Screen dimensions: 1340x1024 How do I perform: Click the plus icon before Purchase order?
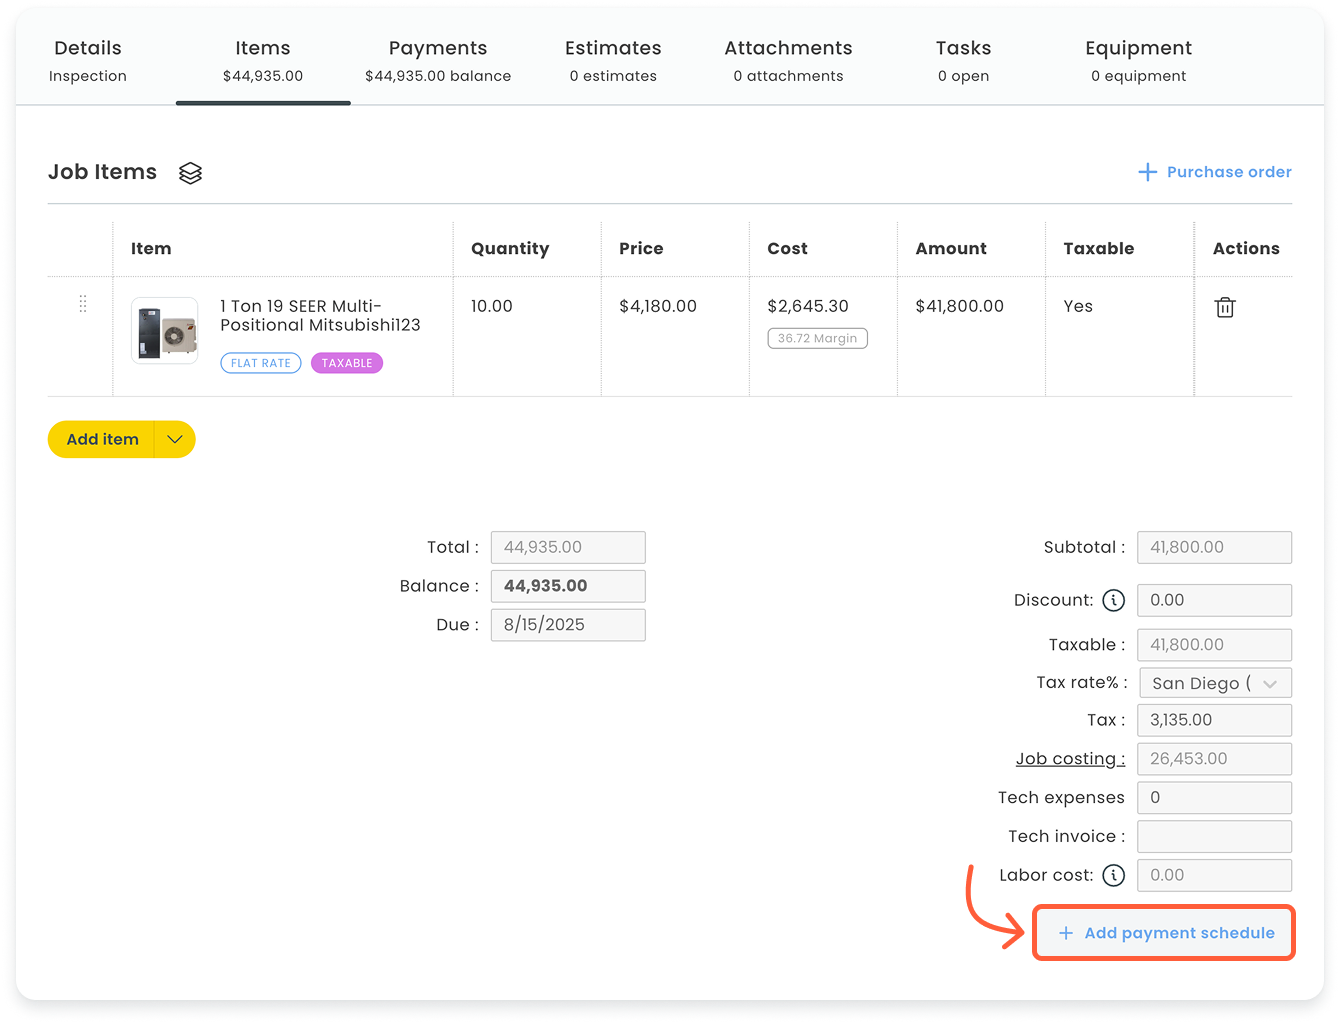[x=1147, y=171]
